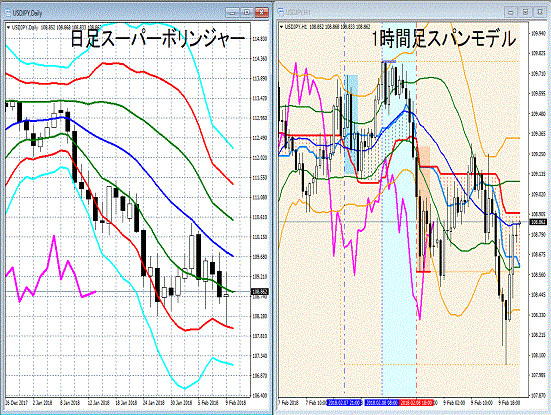Minimize the USDJPY,Daily chart window
The width and height of the screenshot is (551, 415).
pos(232,13)
